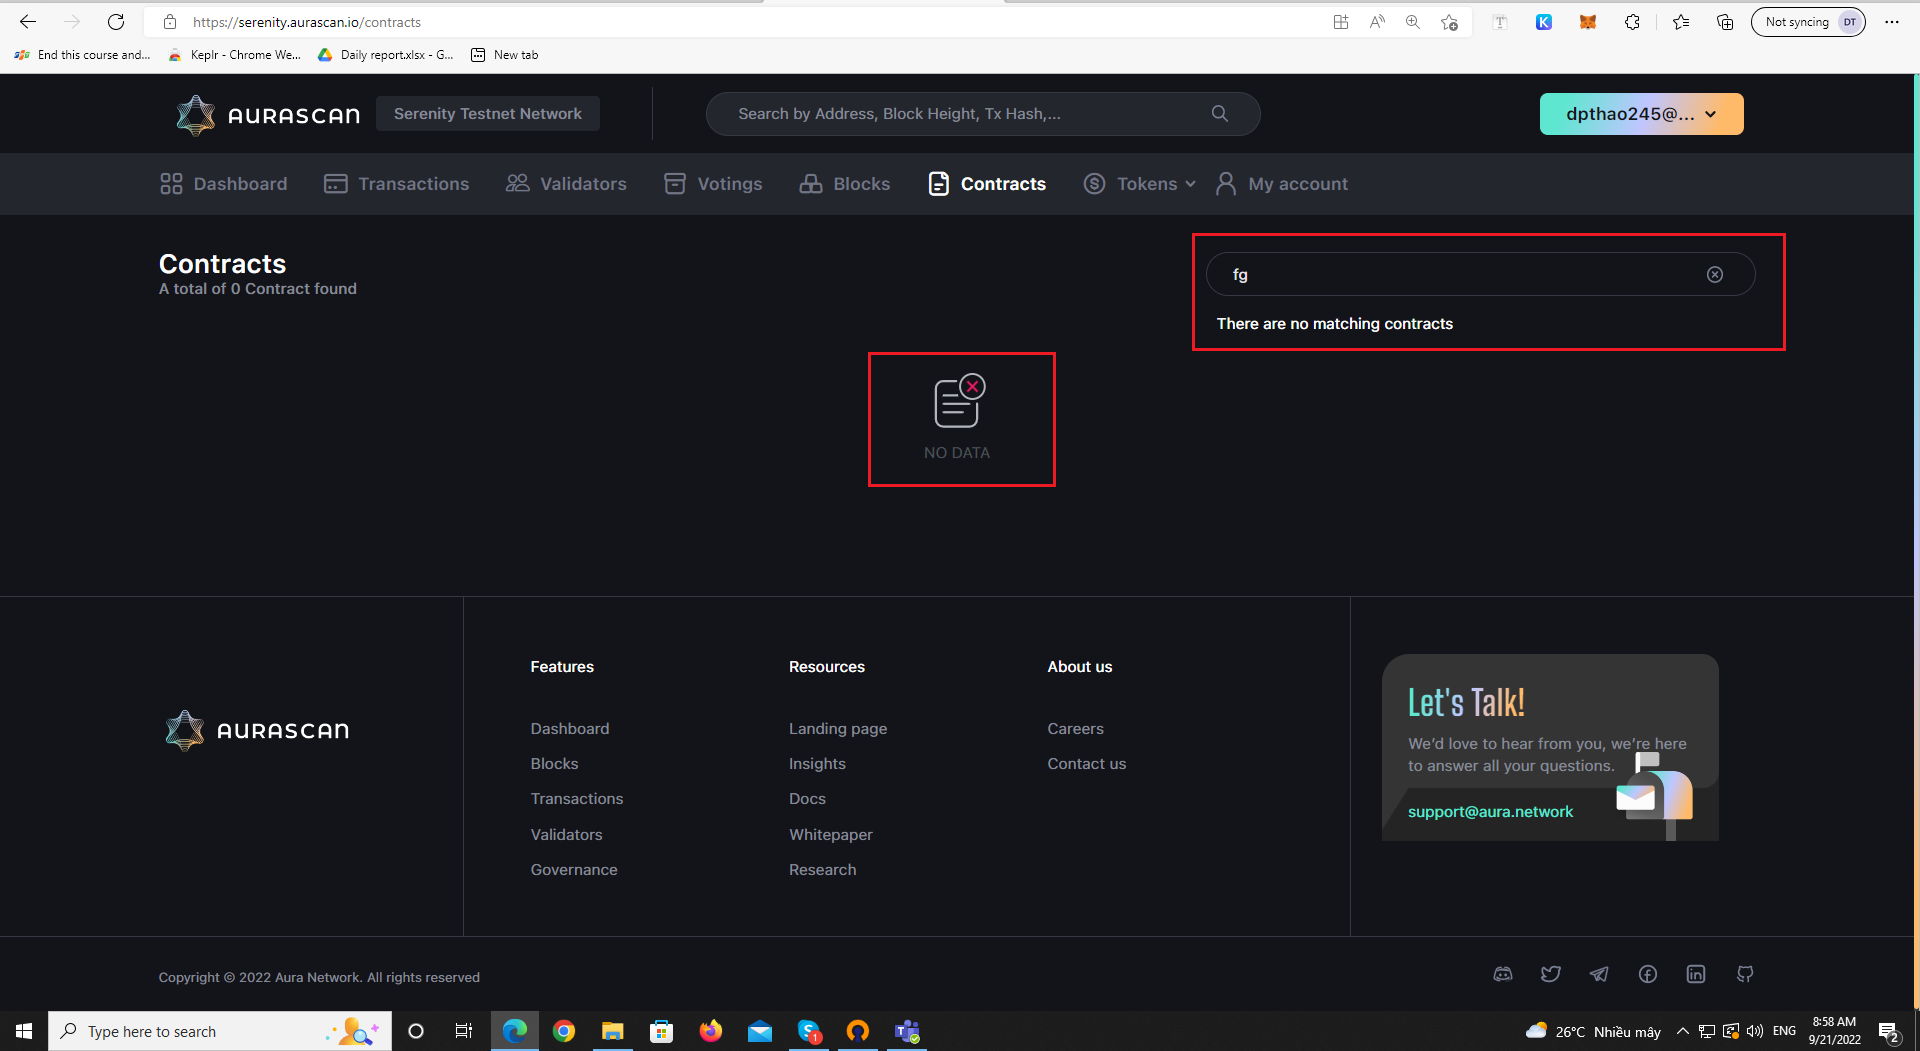Click the GitHub icon in the footer
The height and width of the screenshot is (1051, 1920).
pos(1744,974)
